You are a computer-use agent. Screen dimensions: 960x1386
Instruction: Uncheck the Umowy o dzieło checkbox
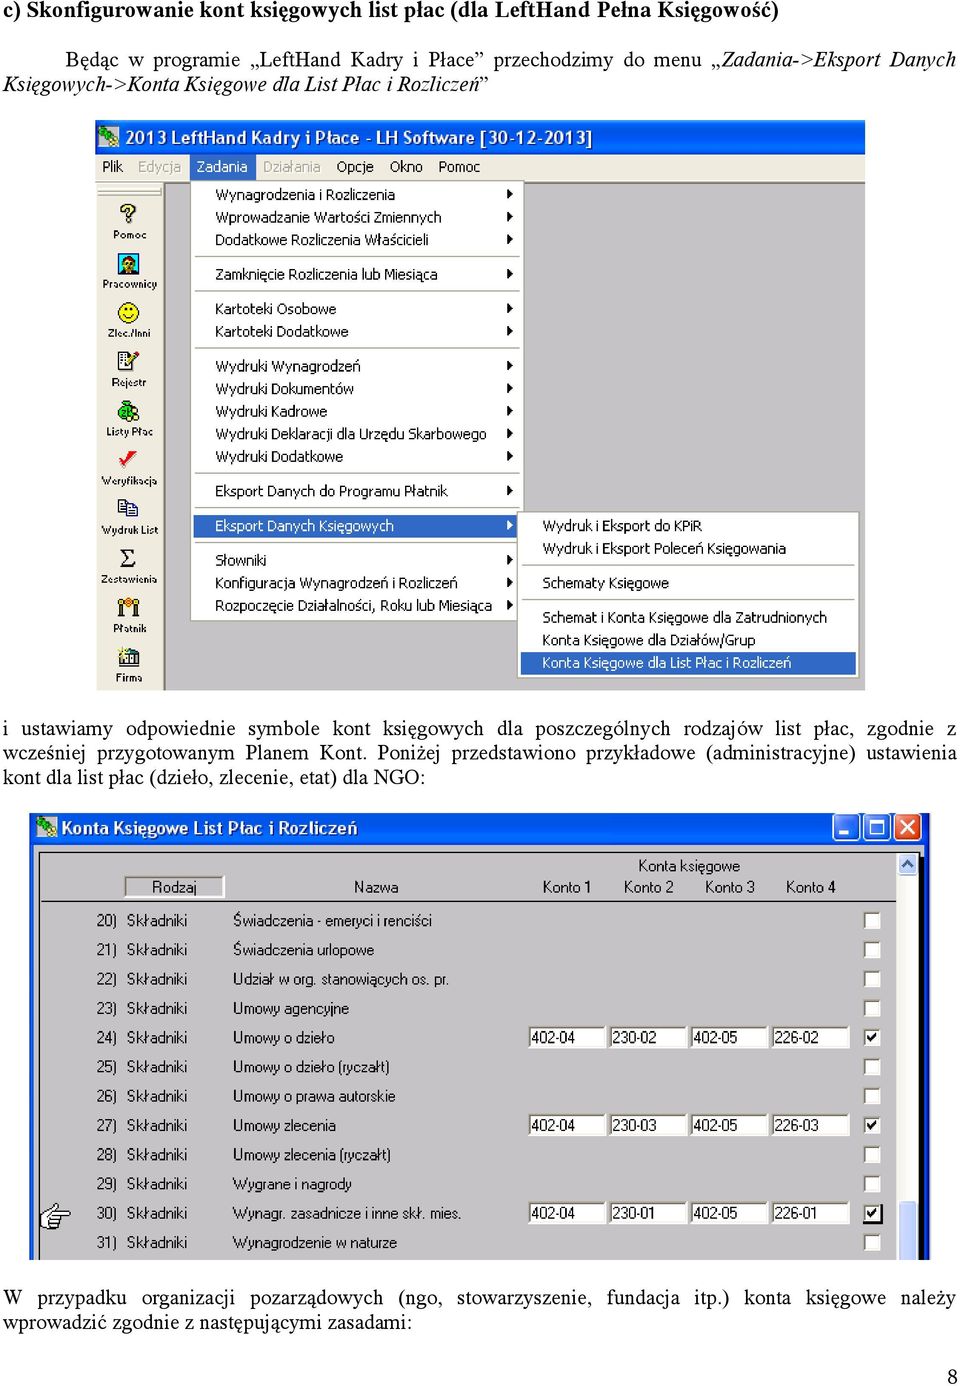(x=873, y=1037)
